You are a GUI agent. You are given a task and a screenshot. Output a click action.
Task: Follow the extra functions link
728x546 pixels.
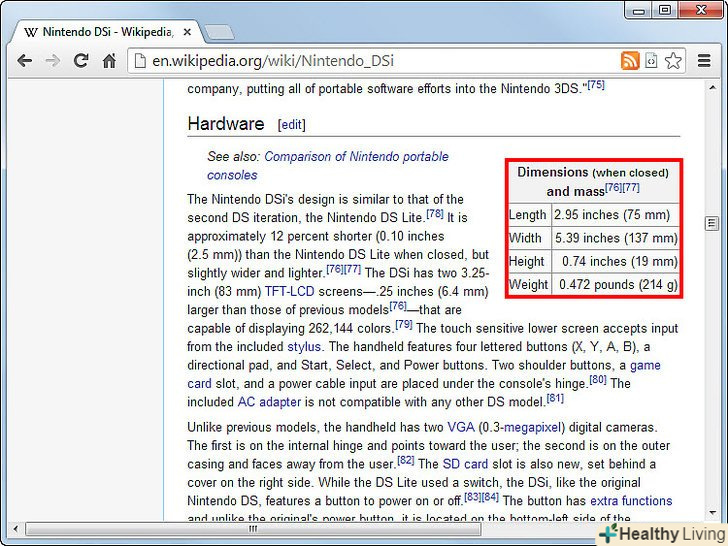pyautogui.click(x=631, y=501)
